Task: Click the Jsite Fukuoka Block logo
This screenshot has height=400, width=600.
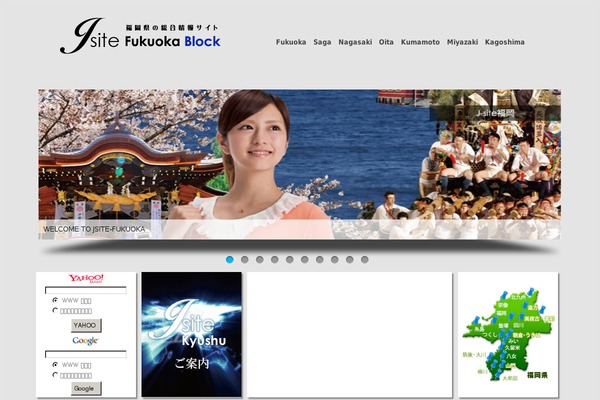Action: [x=140, y=37]
